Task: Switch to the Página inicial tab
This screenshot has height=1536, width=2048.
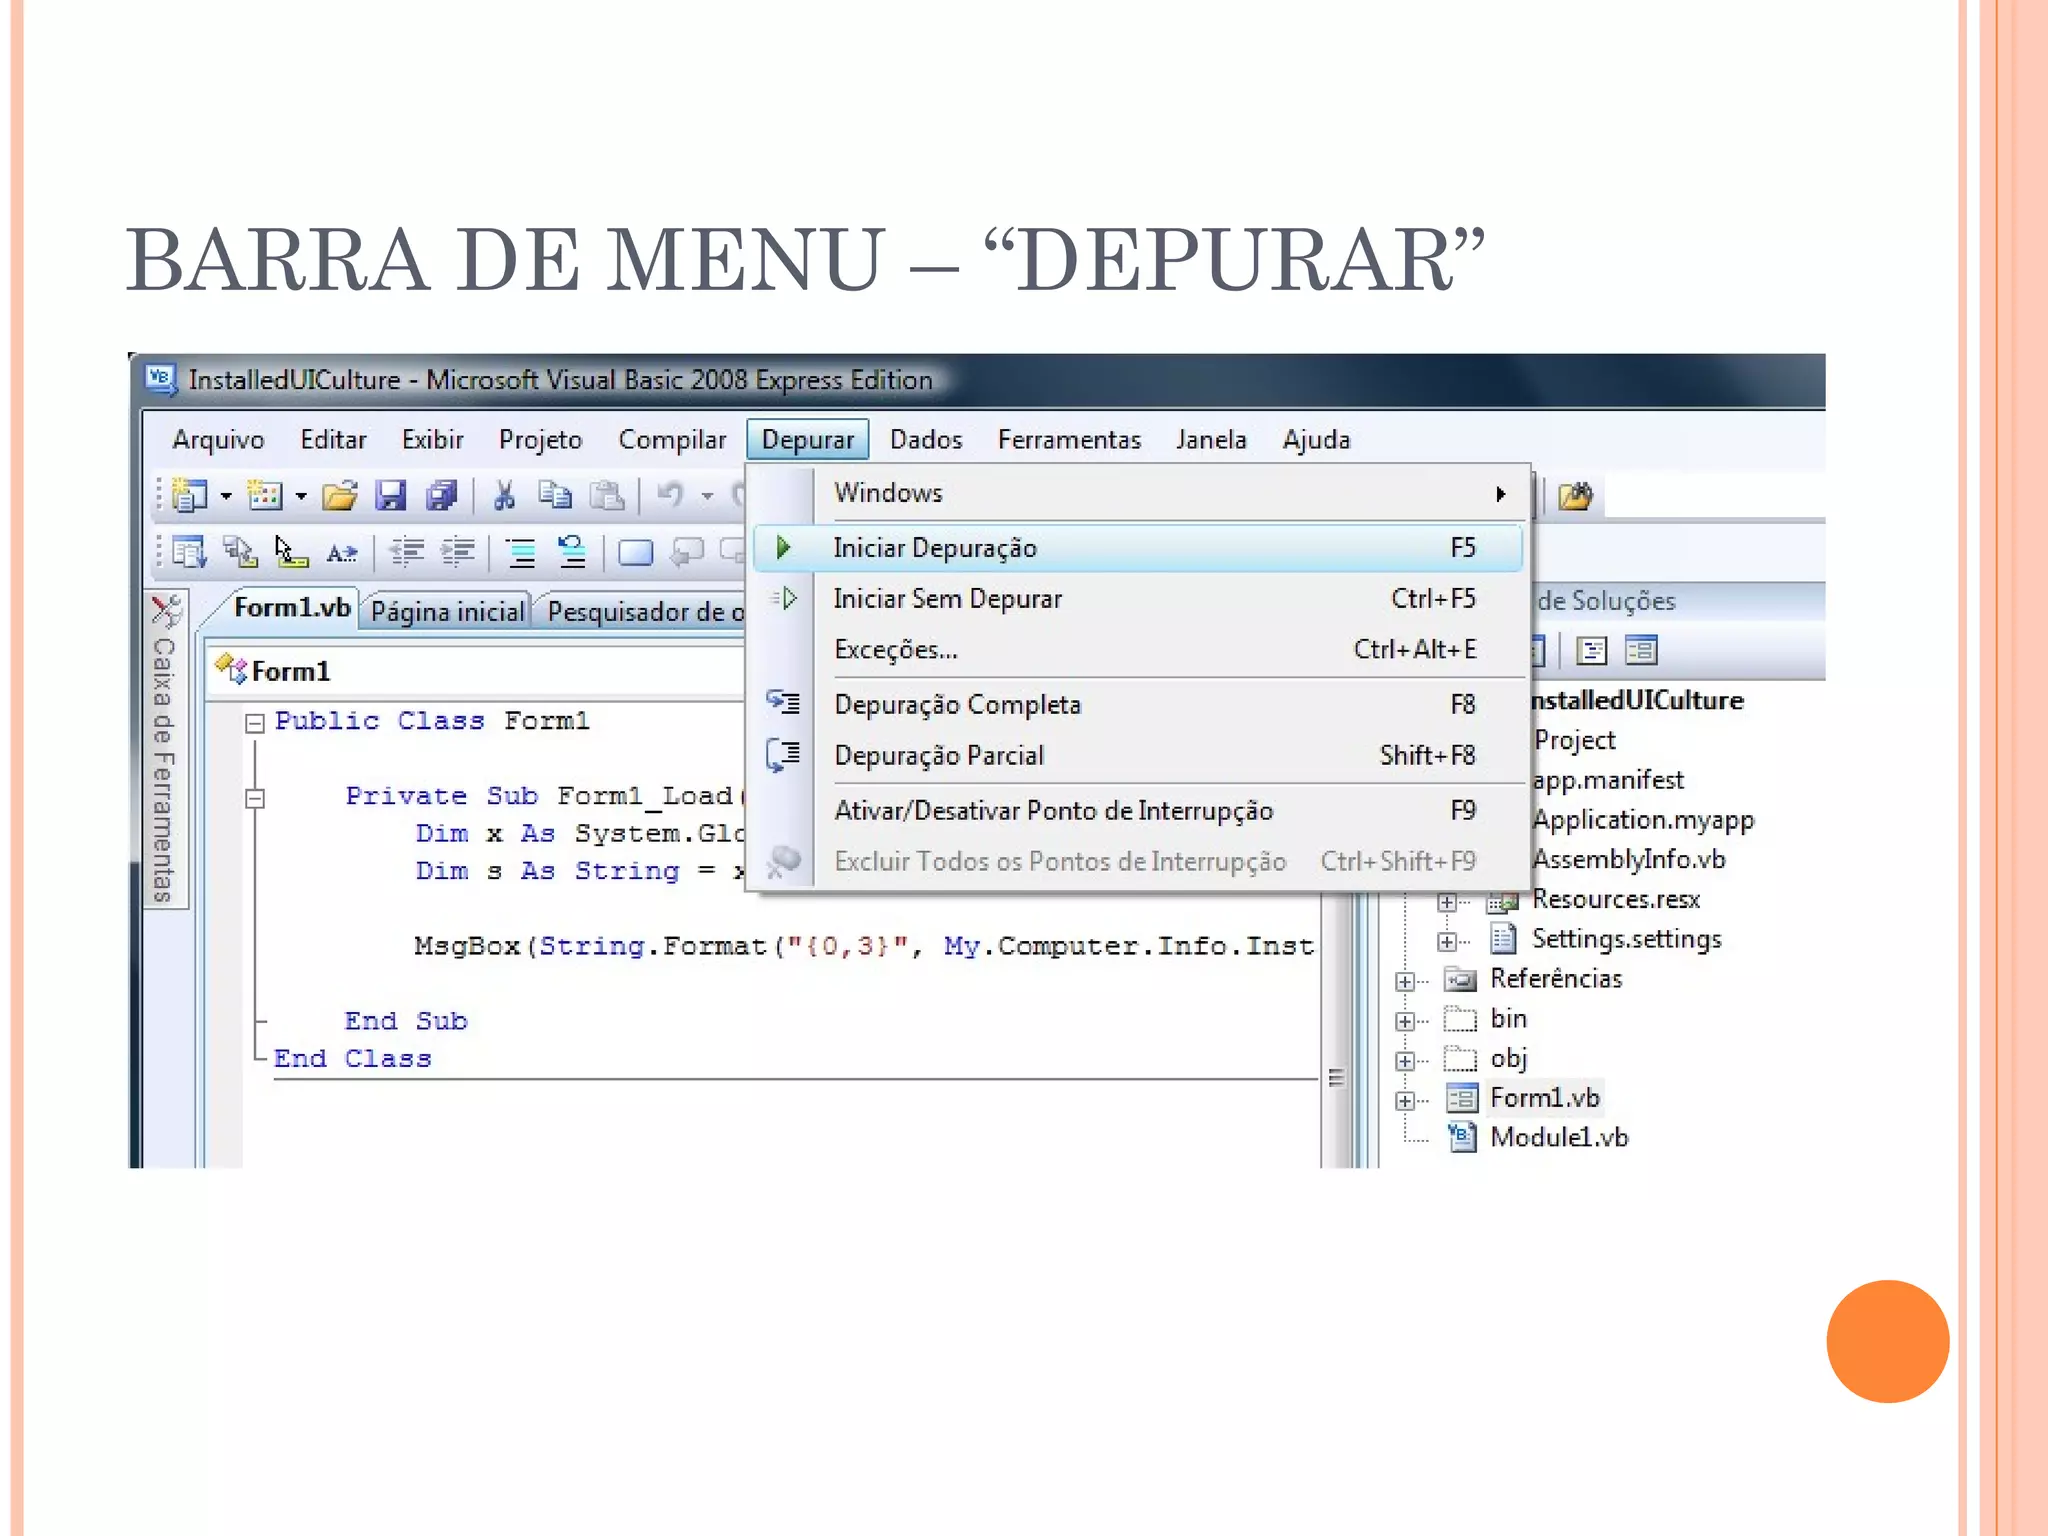Action: point(447,611)
